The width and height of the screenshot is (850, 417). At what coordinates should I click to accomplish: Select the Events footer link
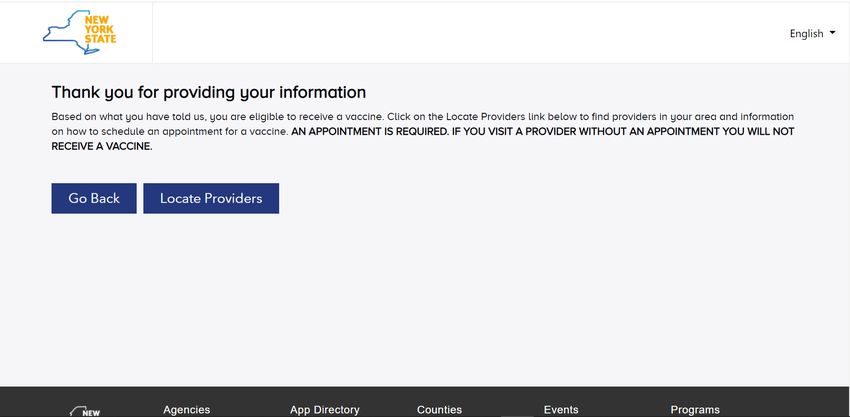(561, 410)
